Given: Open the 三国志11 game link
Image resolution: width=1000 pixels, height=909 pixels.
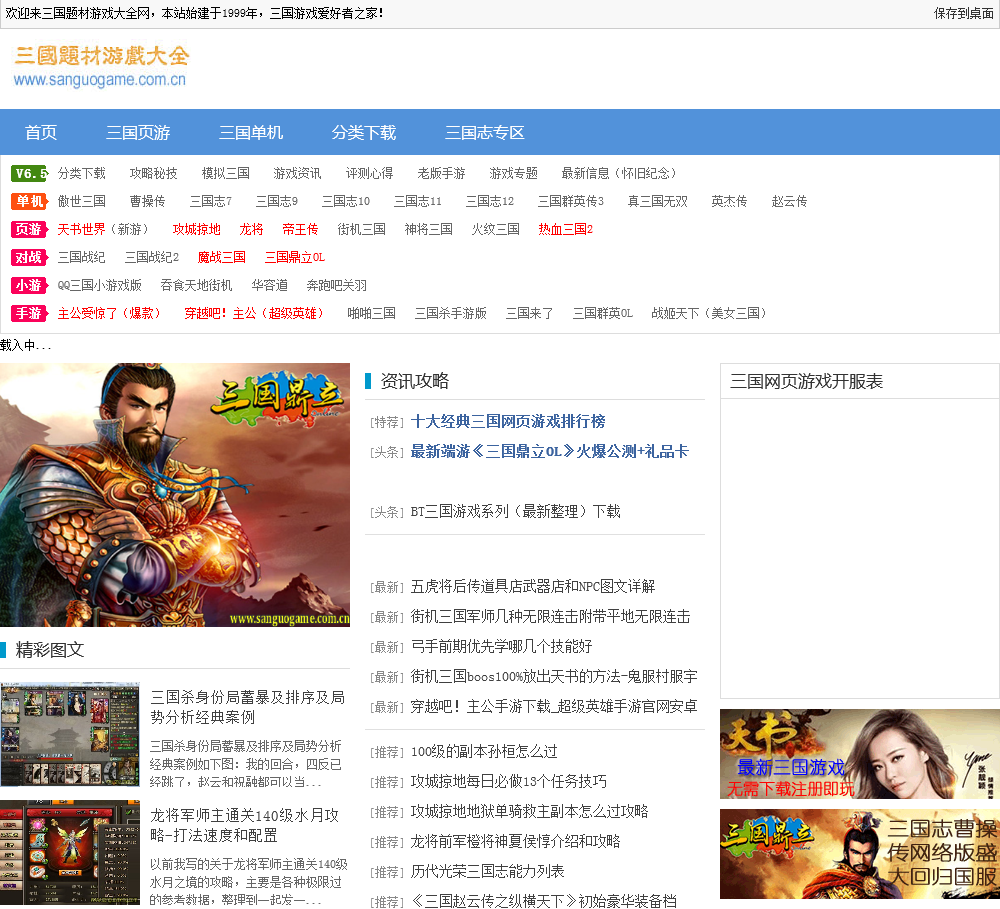Looking at the screenshot, I should 418,202.
